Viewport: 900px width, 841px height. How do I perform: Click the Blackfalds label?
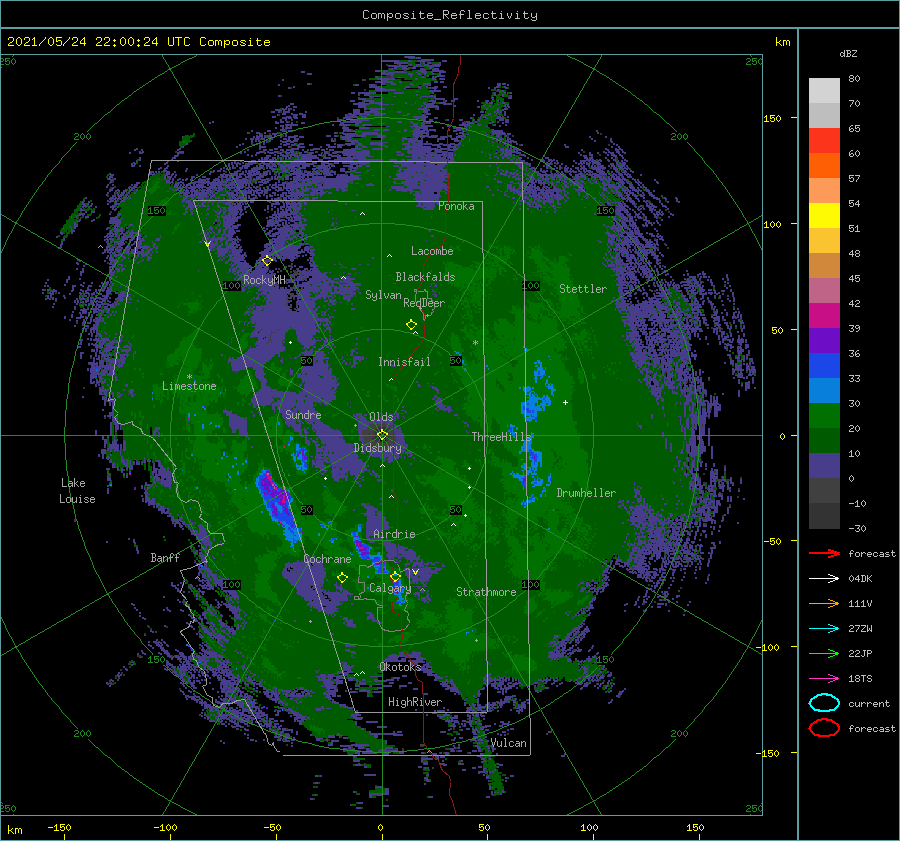(x=425, y=277)
